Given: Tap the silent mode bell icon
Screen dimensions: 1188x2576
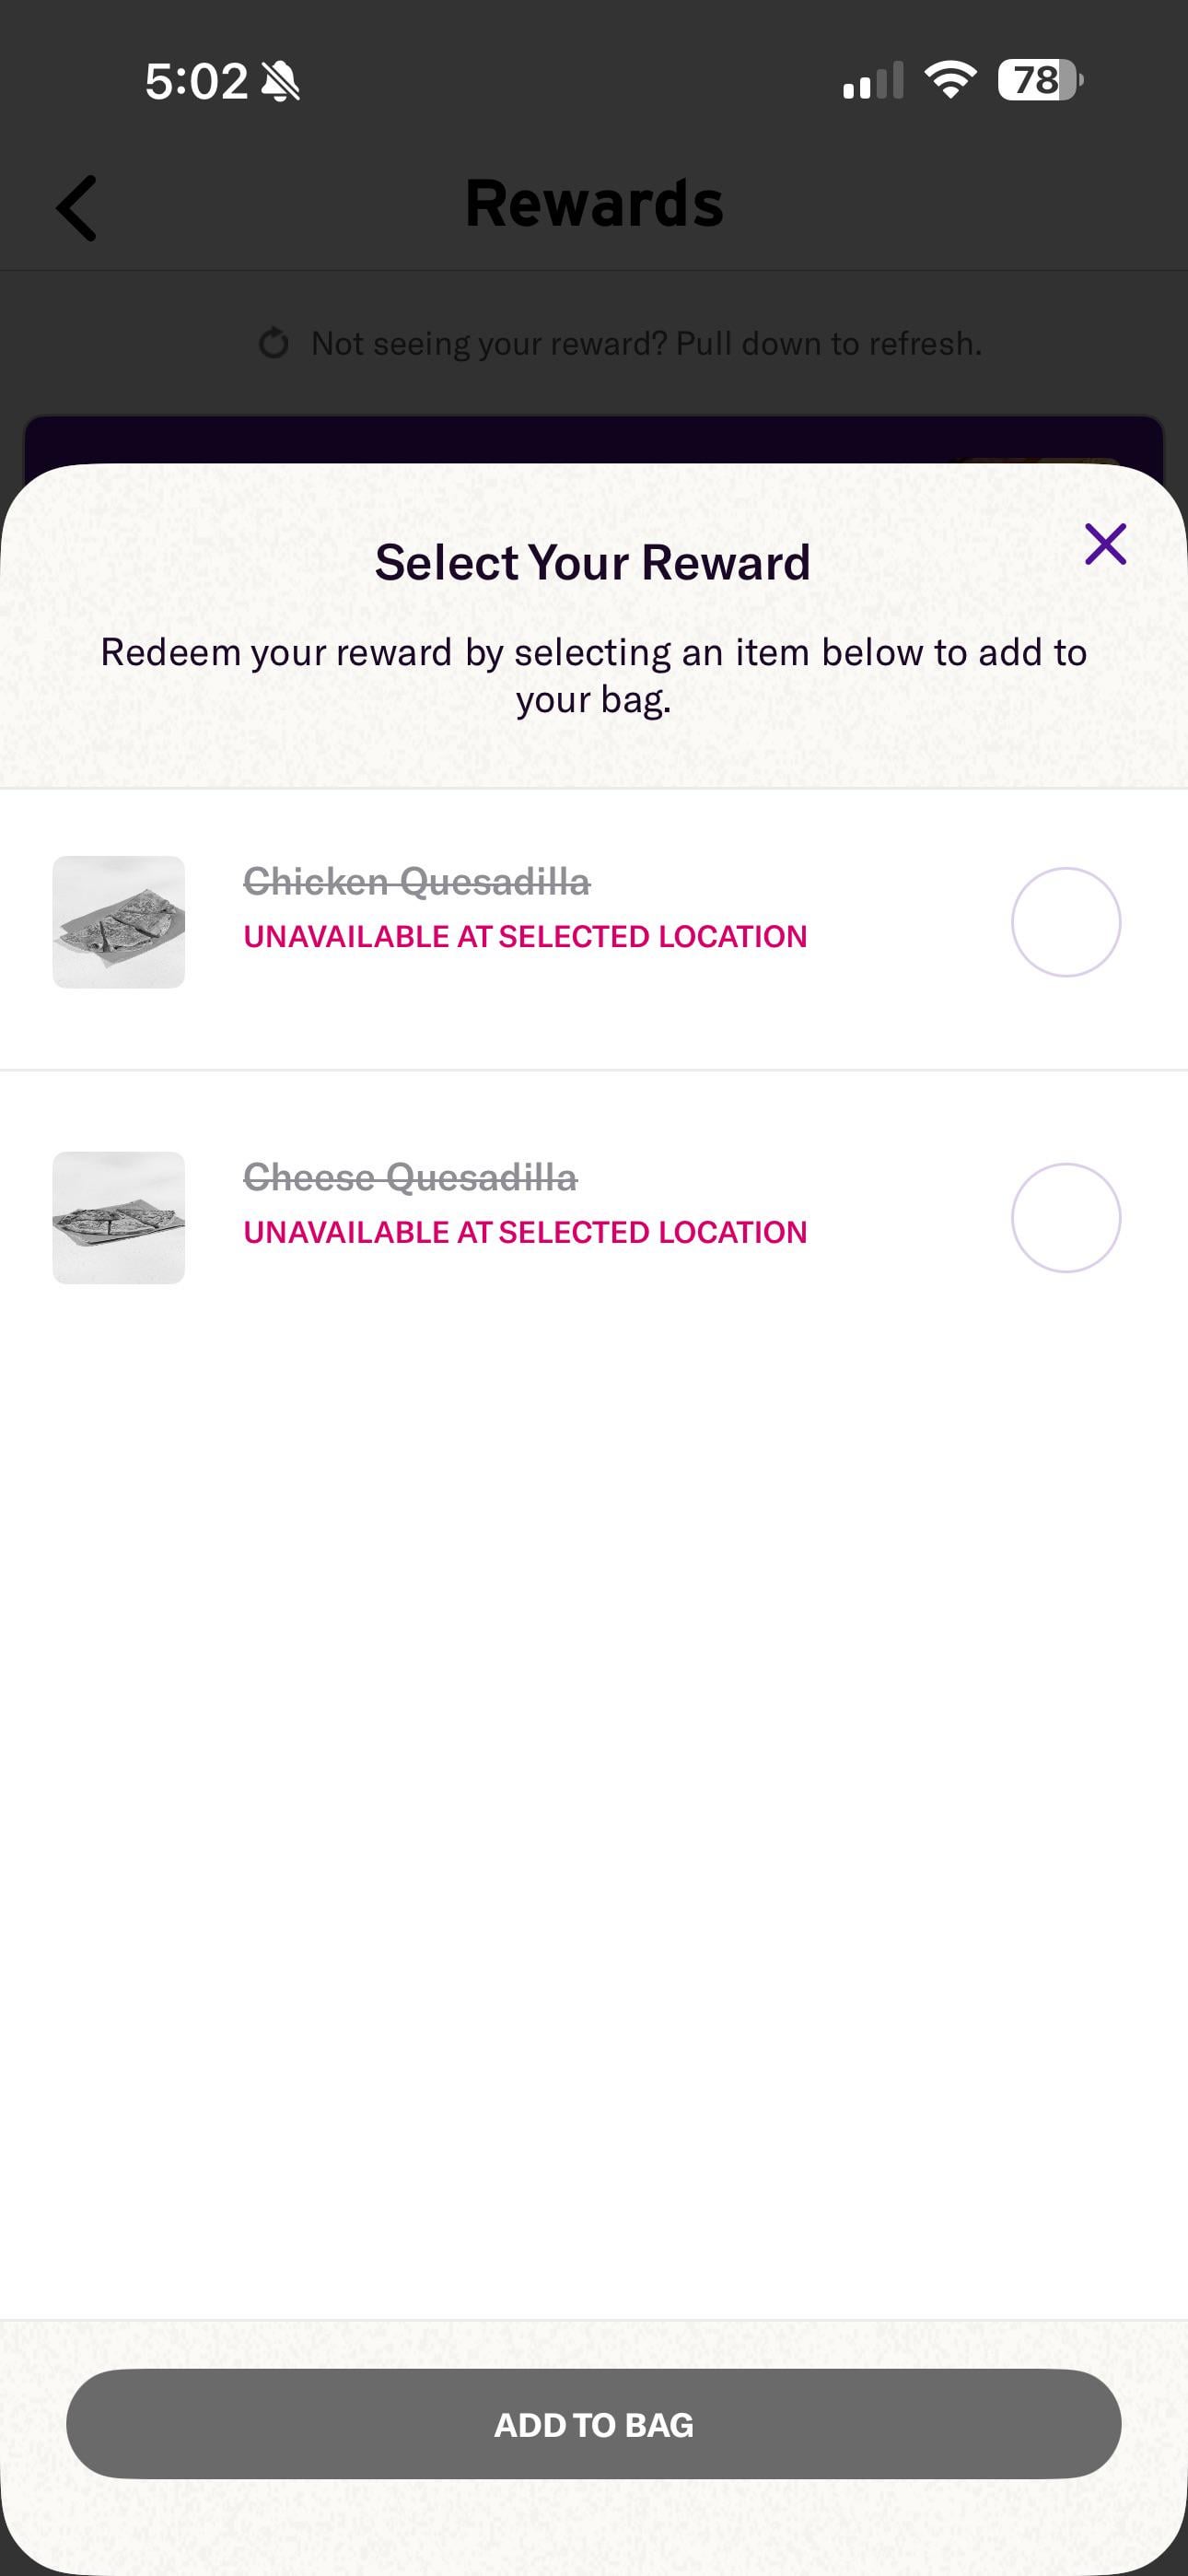Looking at the screenshot, I should point(281,81).
